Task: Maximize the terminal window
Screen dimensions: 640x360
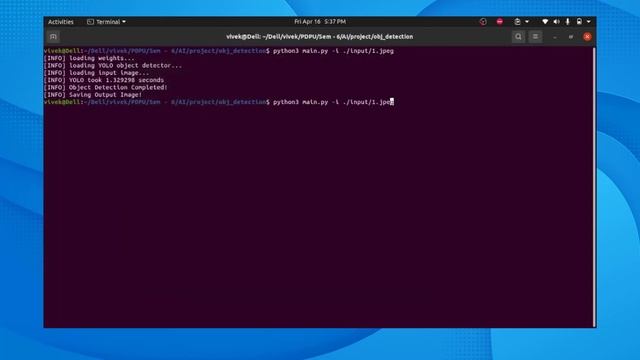Action: point(571,37)
